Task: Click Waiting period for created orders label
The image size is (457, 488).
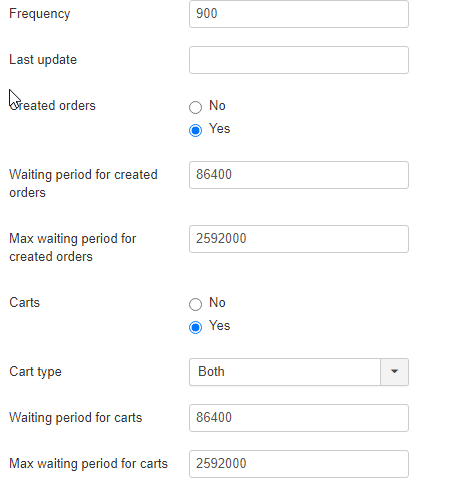Action: click(x=83, y=184)
